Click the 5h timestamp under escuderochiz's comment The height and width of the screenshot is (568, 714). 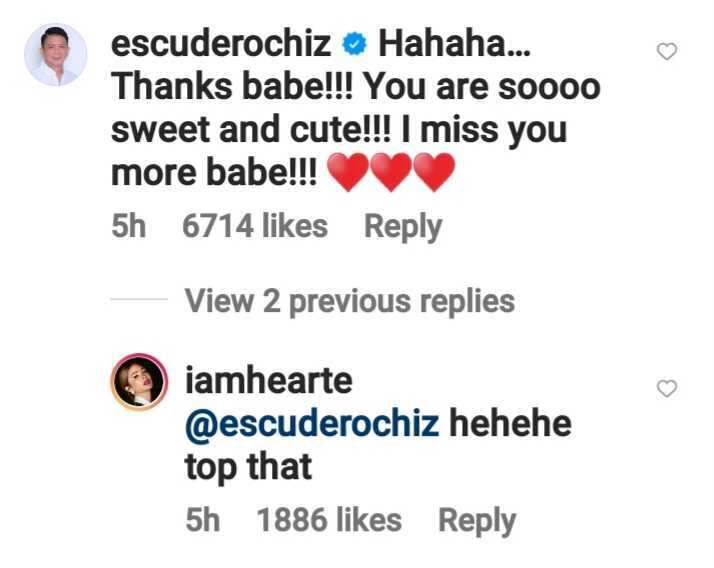click(x=128, y=226)
